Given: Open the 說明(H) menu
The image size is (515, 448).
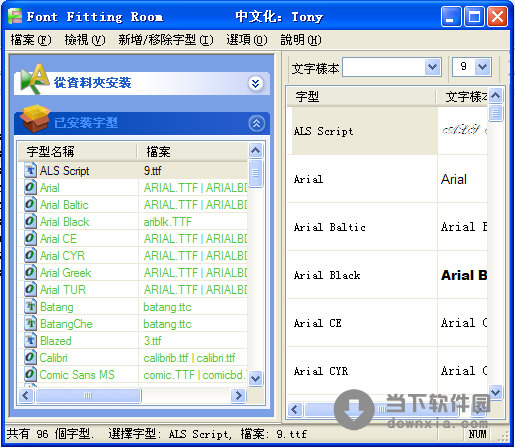Looking at the screenshot, I should 301,40.
